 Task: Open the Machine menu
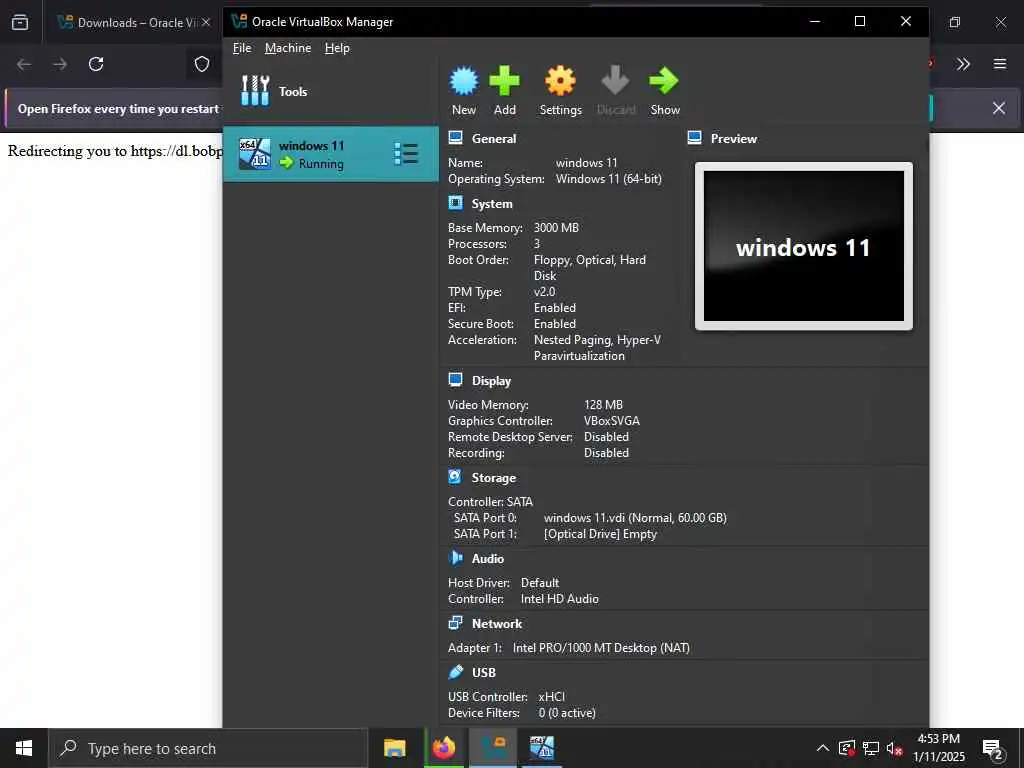click(288, 48)
